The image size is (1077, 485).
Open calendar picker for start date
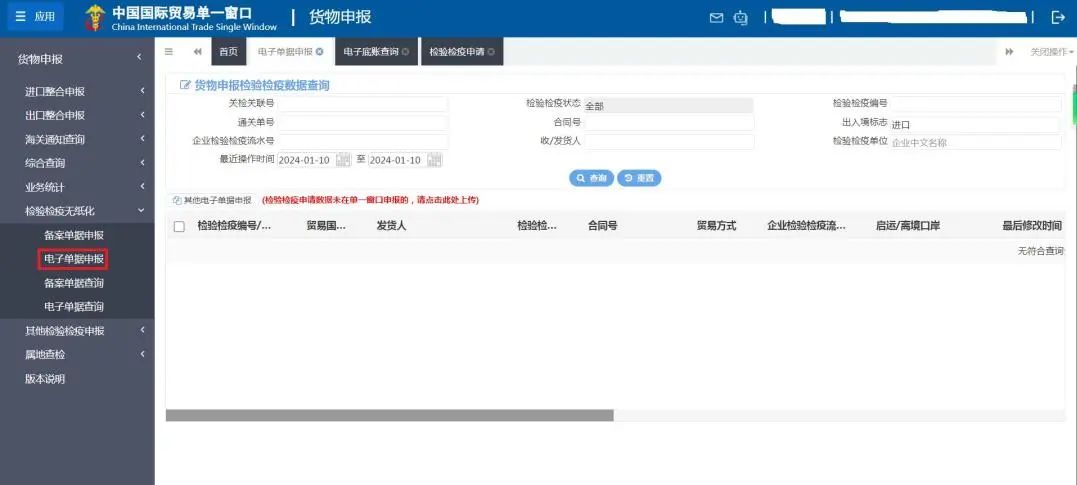(343, 160)
